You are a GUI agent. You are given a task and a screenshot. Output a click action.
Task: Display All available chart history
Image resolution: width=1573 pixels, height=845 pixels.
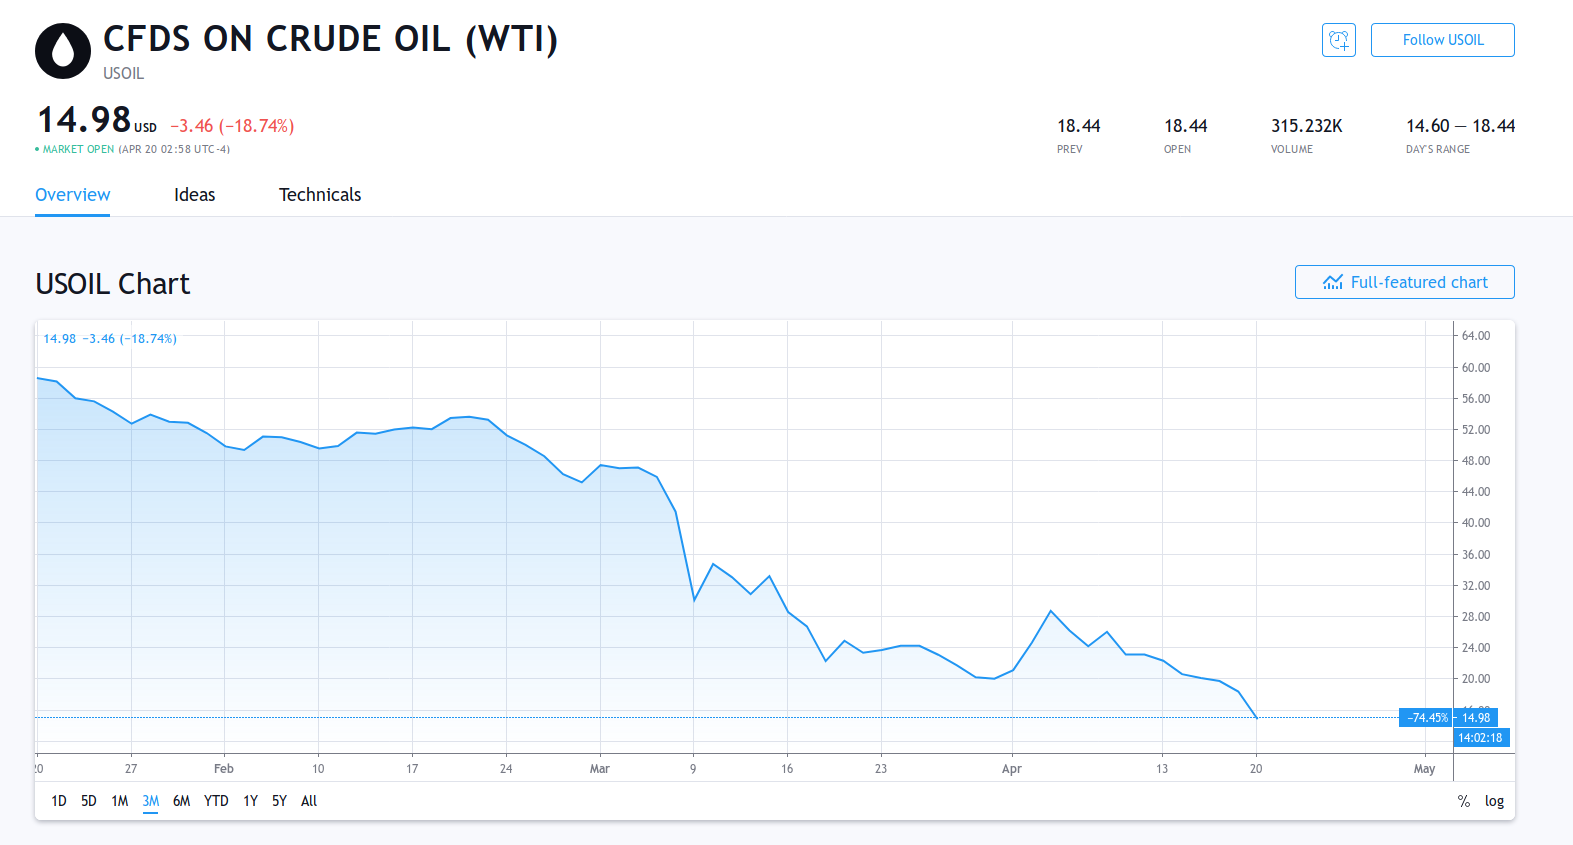point(309,801)
